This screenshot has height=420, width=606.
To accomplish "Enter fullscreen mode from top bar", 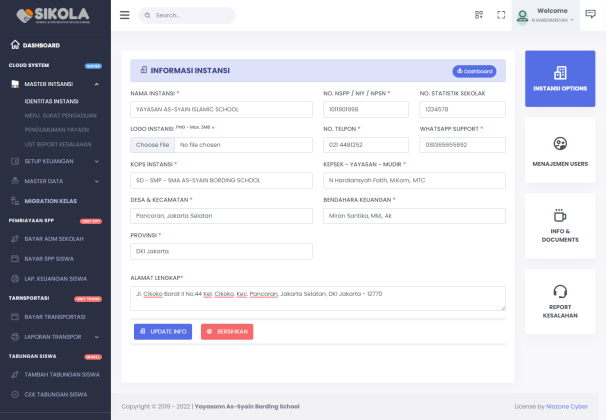I will (500, 15).
